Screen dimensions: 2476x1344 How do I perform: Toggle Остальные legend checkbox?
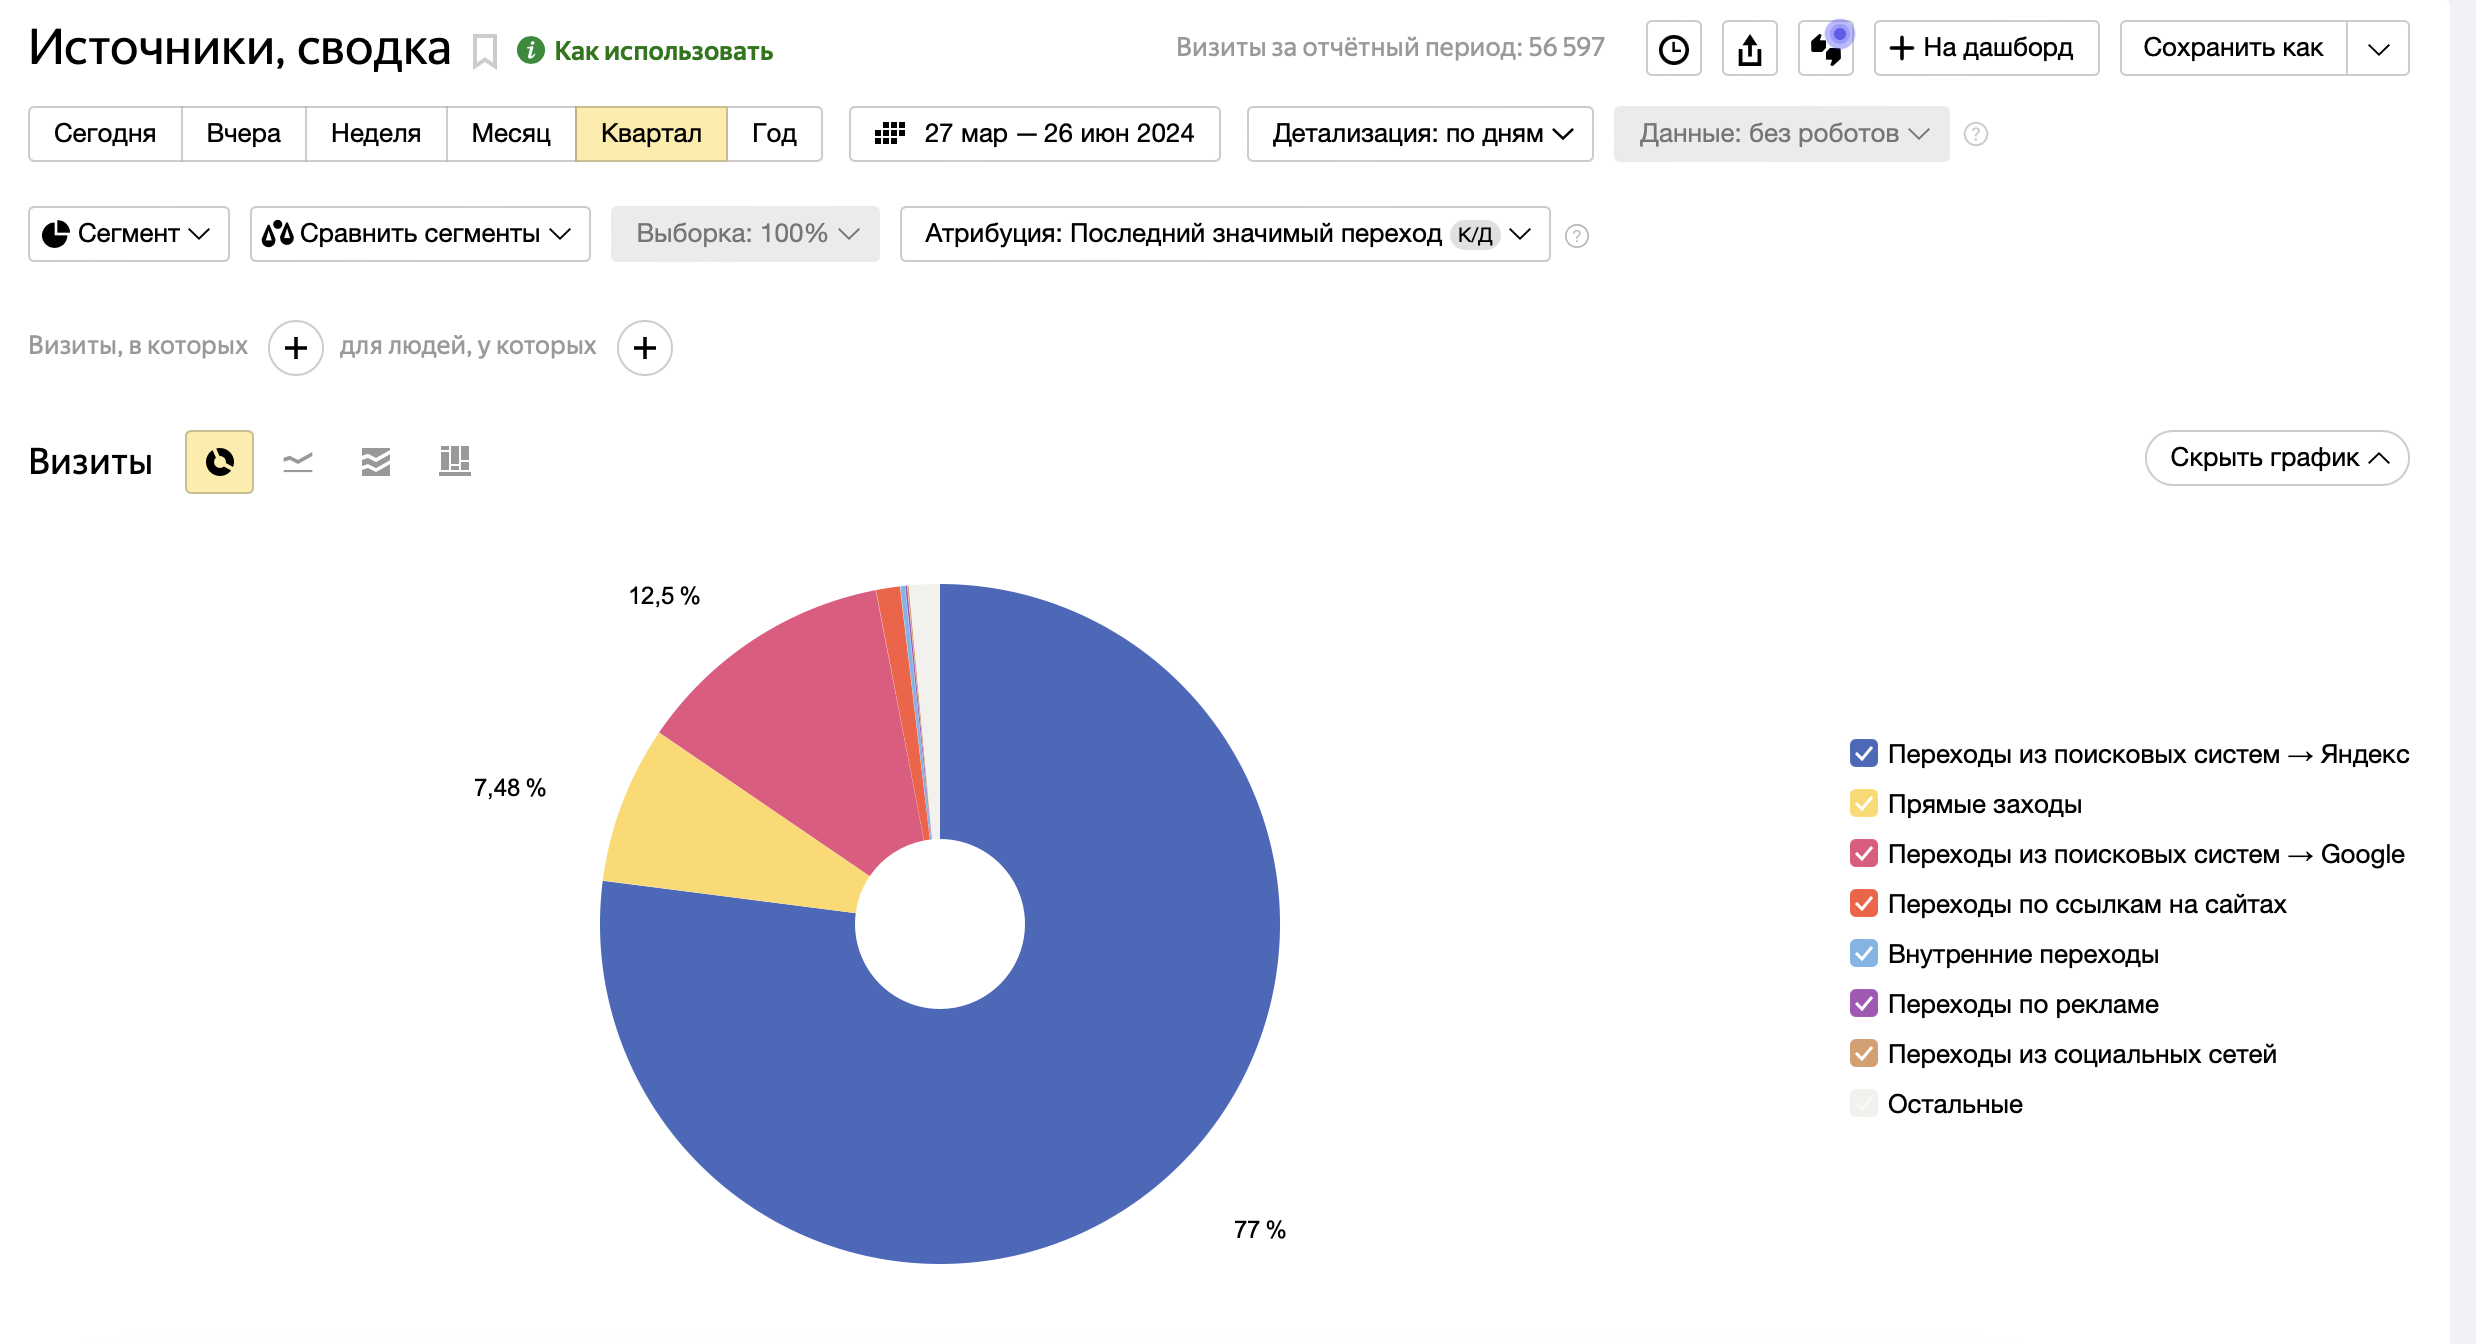coord(1864,1104)
